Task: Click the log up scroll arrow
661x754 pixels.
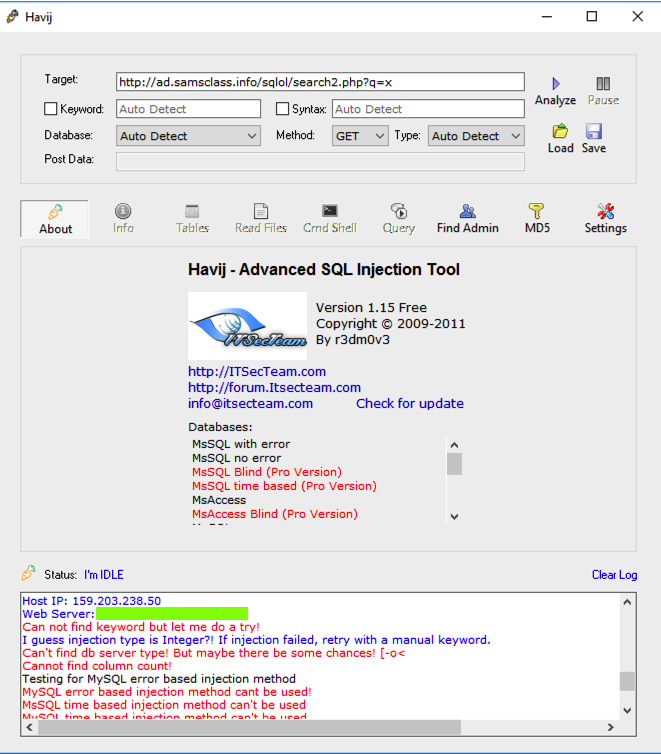Action: (627, 602)
